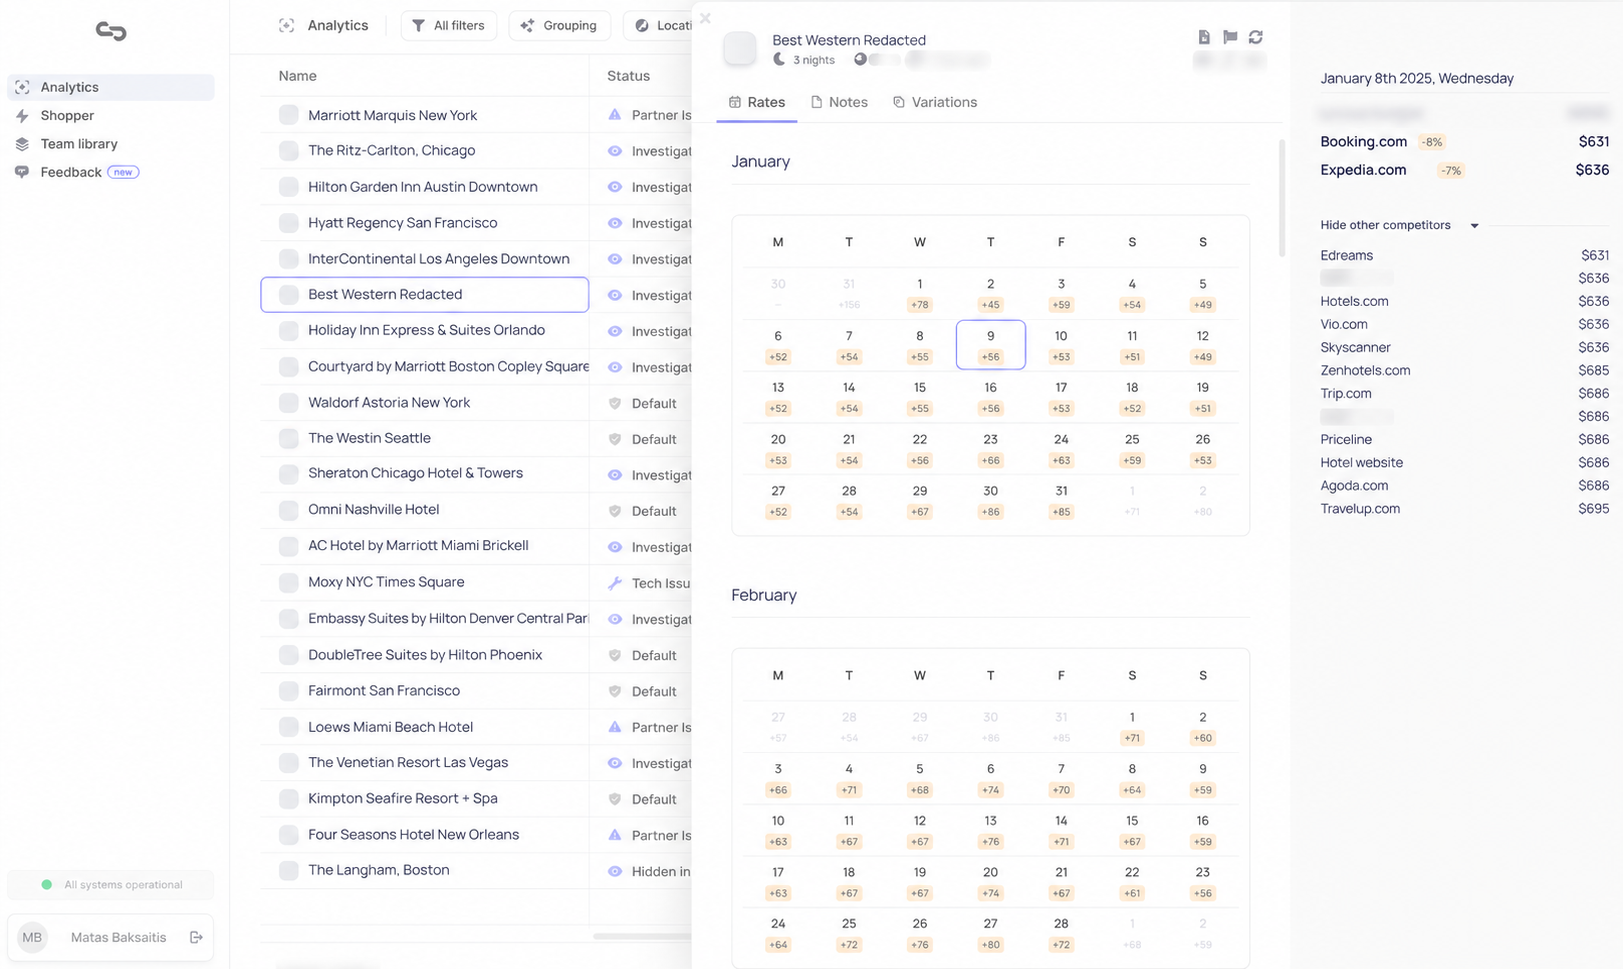The height and width of the screenshot is (969, 1623).
Task: Check the Marriott Marquis New York checkbox
Action: 289,115
